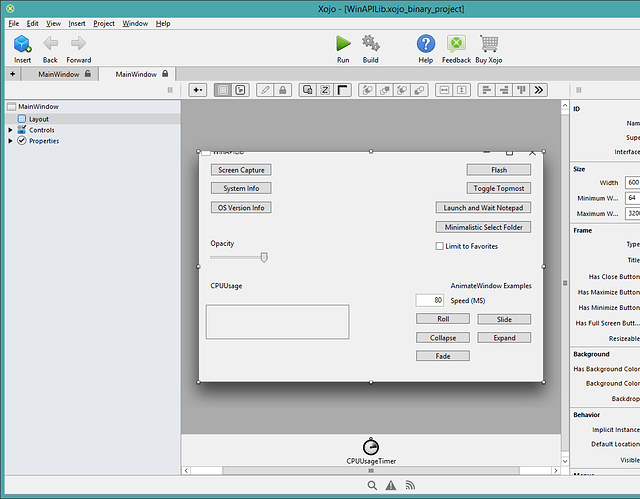Add a new tab with the plus icon
The width and height of the screenshot is (640, 499).
pos(13,74)
